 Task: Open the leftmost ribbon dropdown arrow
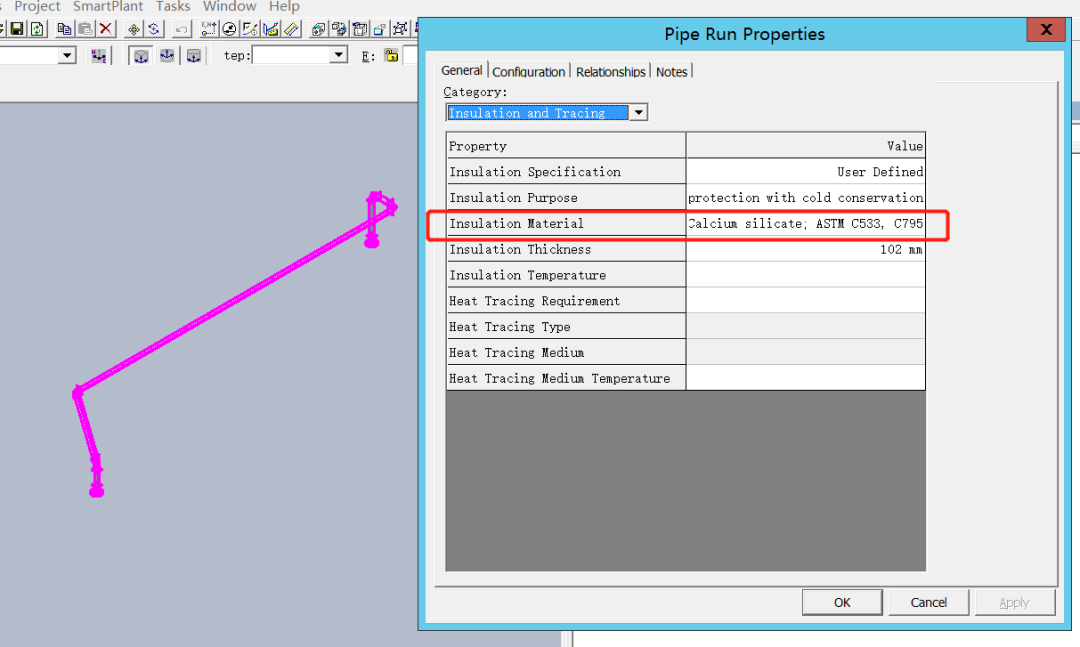(x=67, y=55)
